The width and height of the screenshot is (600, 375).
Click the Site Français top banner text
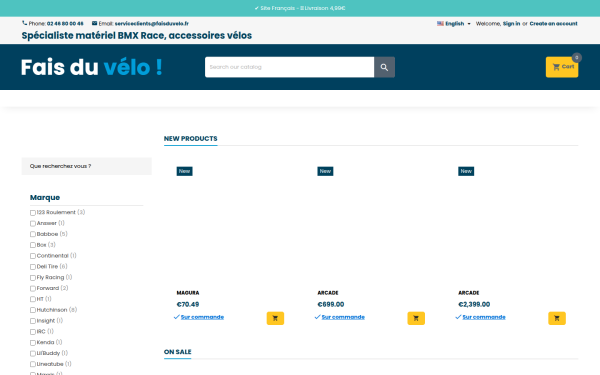click(300, 8)
